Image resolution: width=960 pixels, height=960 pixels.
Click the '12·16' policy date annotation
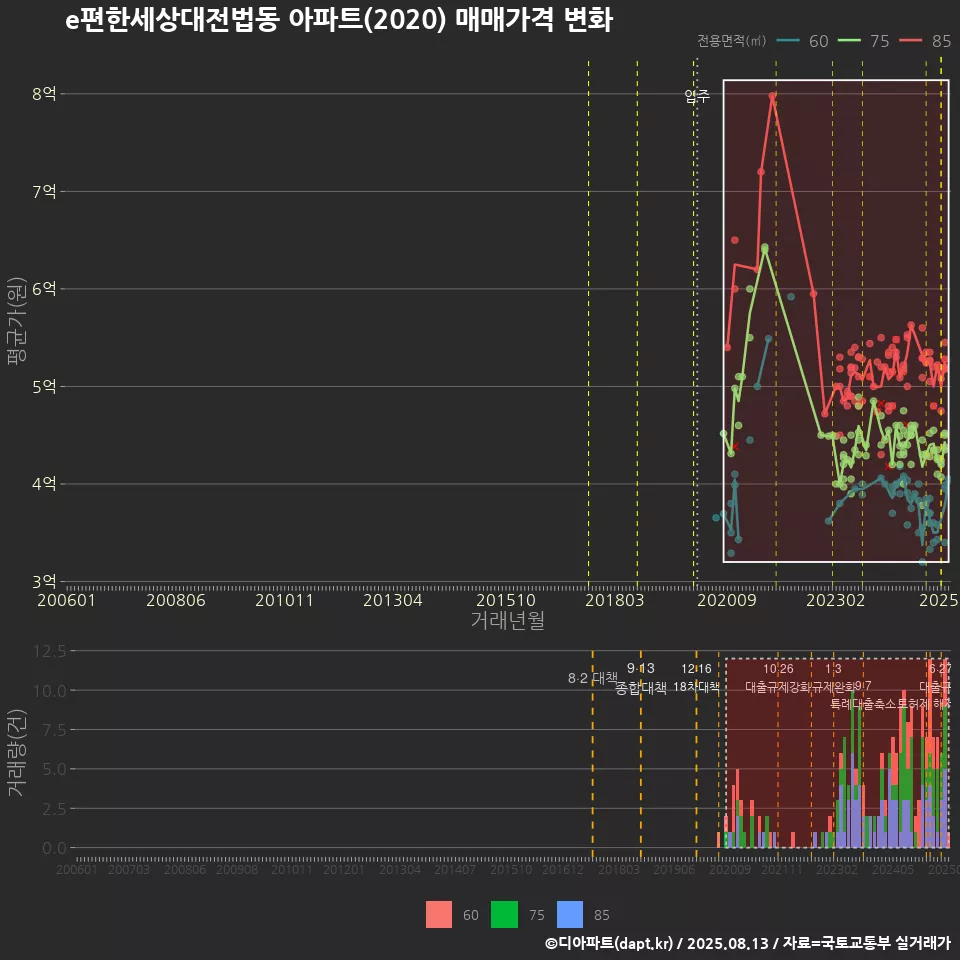[x=697, y=669]
